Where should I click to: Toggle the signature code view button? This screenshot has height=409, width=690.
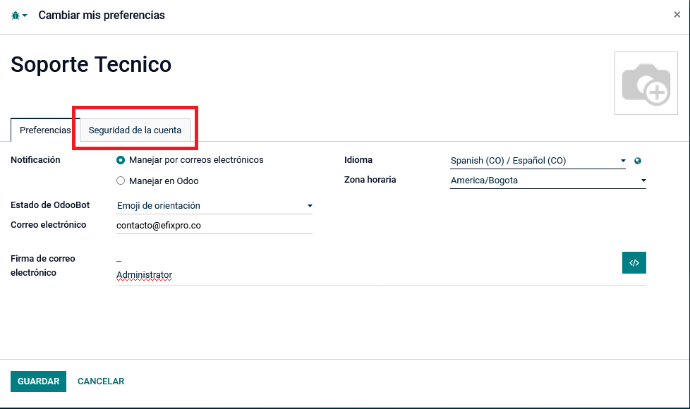pos(633,262)
